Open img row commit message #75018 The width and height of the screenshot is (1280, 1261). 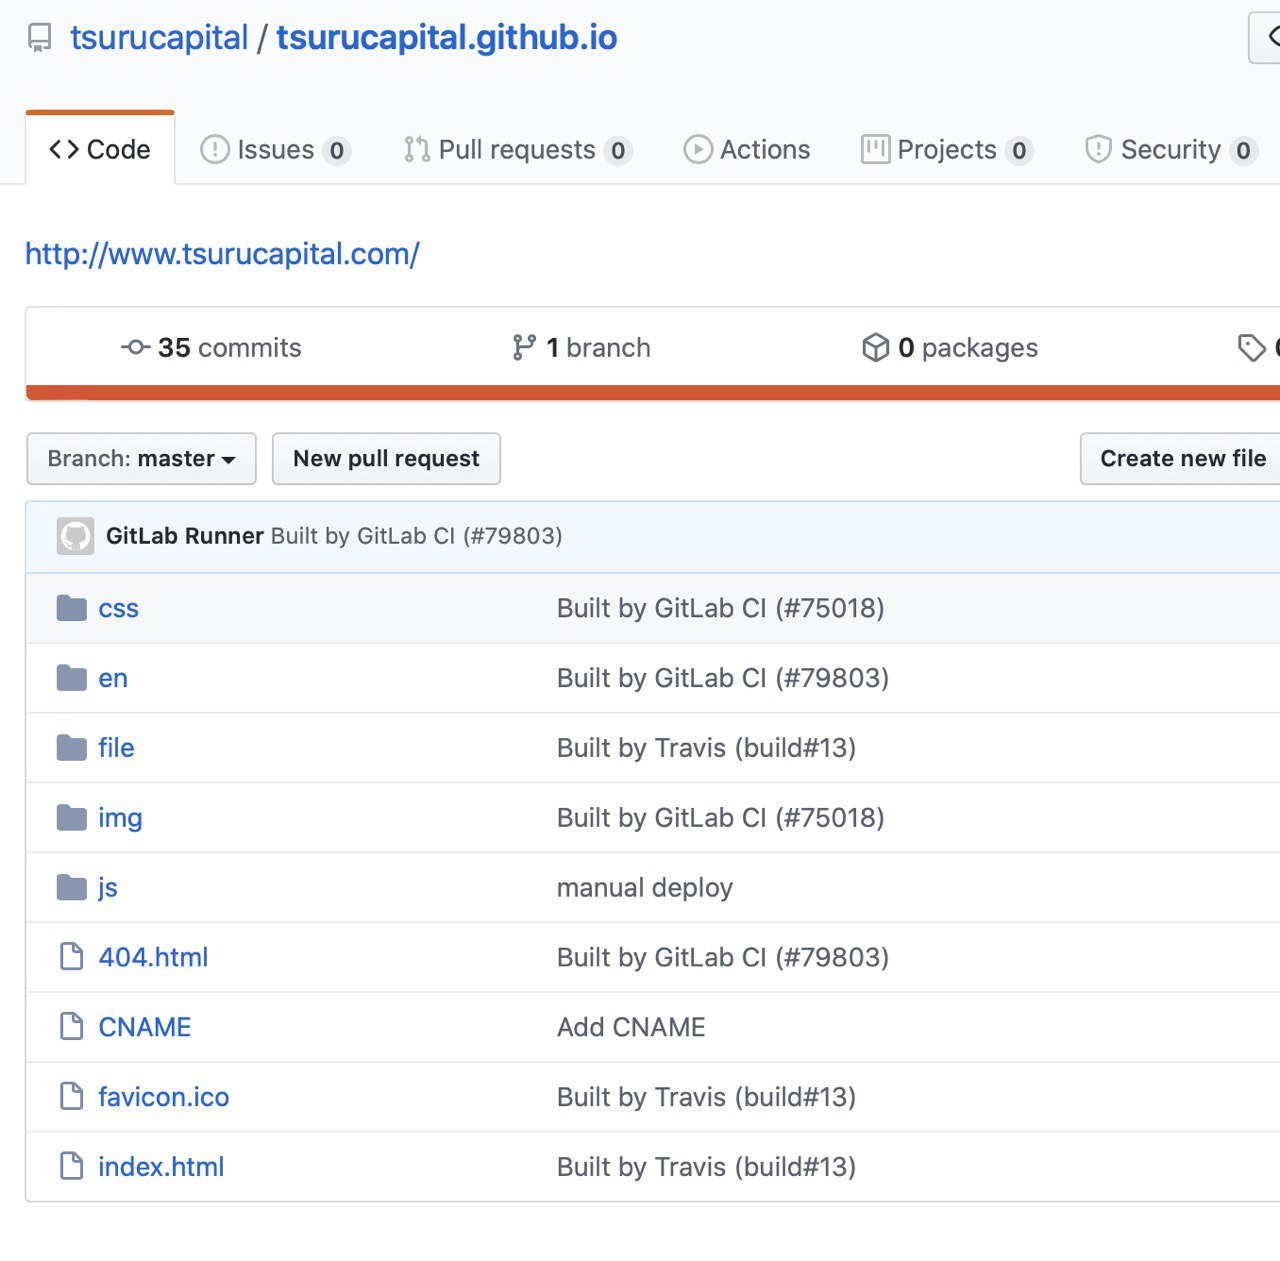pos(721,818)
